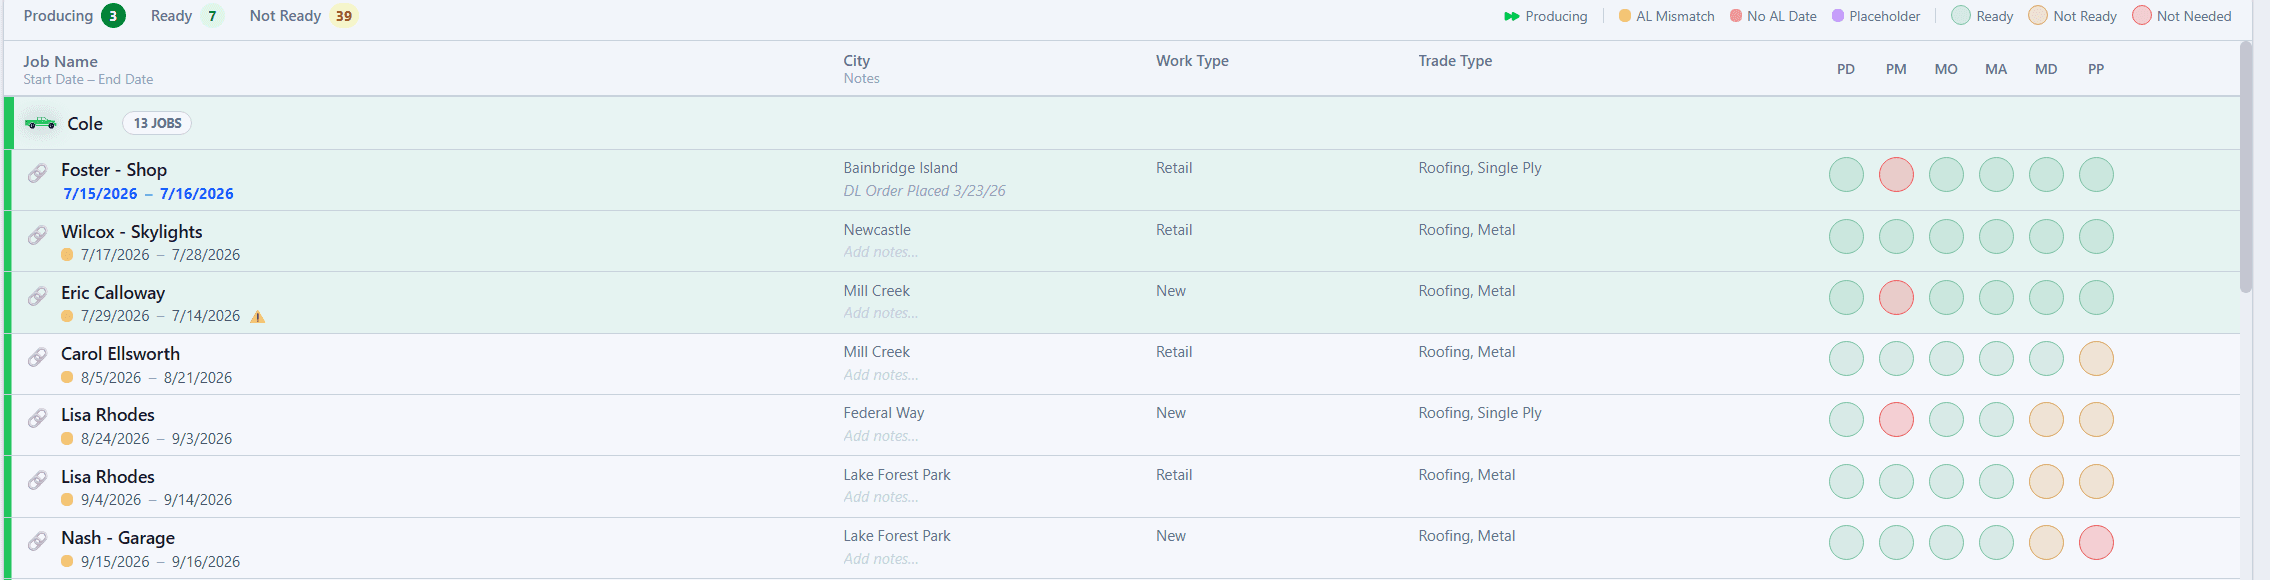Toggle MD status for Lisa Rhodes Federal Way
The height and width of the screenshot is (580, 2270).
(2046, 420)
